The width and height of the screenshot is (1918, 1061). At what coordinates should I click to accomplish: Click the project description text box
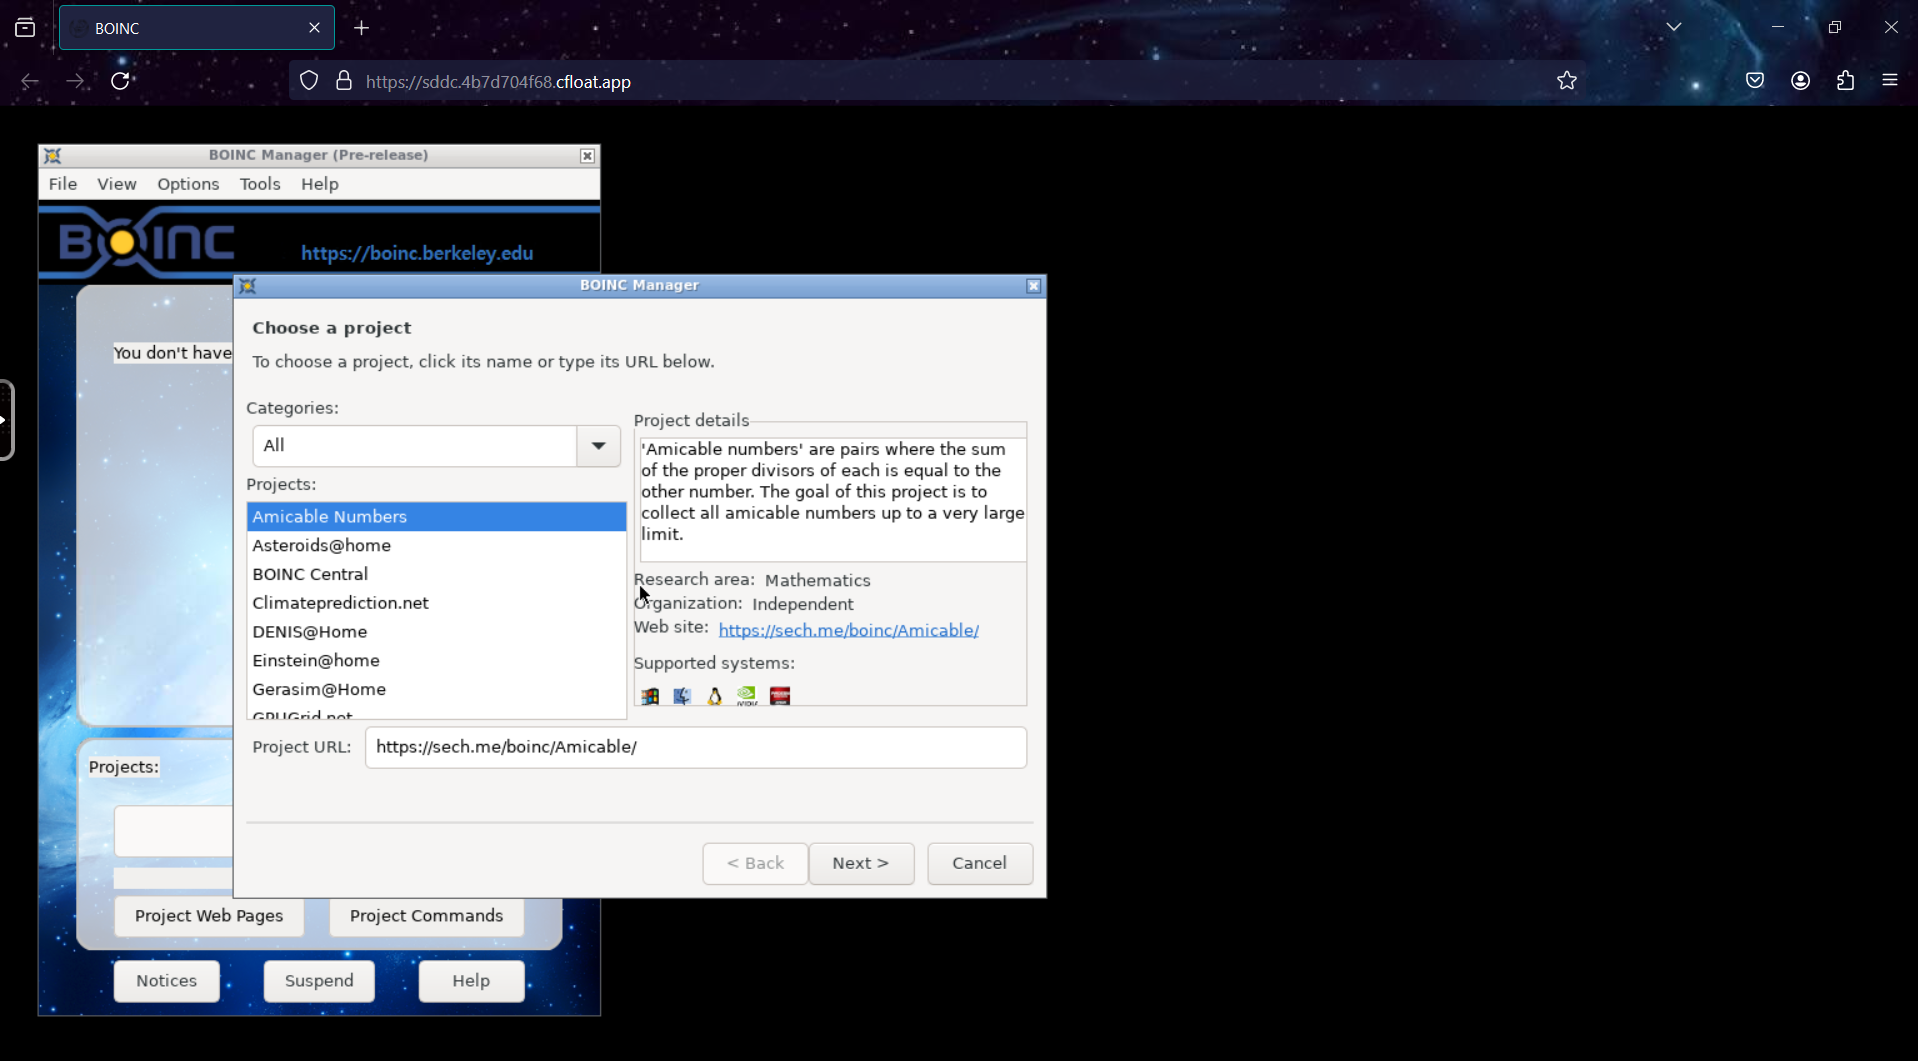pos(833,500)
